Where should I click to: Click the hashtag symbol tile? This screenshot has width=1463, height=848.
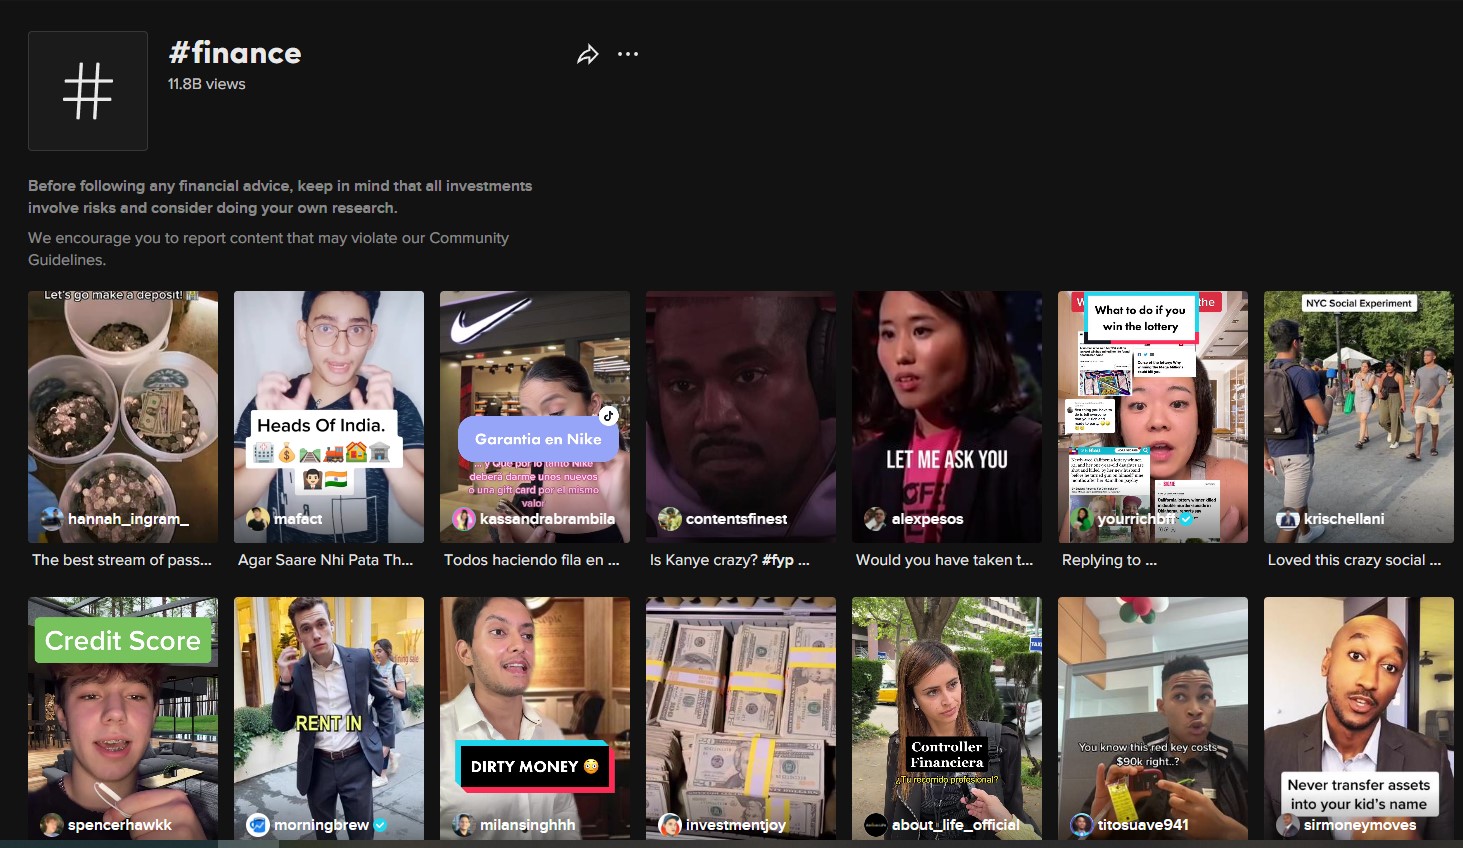point(88,91)
